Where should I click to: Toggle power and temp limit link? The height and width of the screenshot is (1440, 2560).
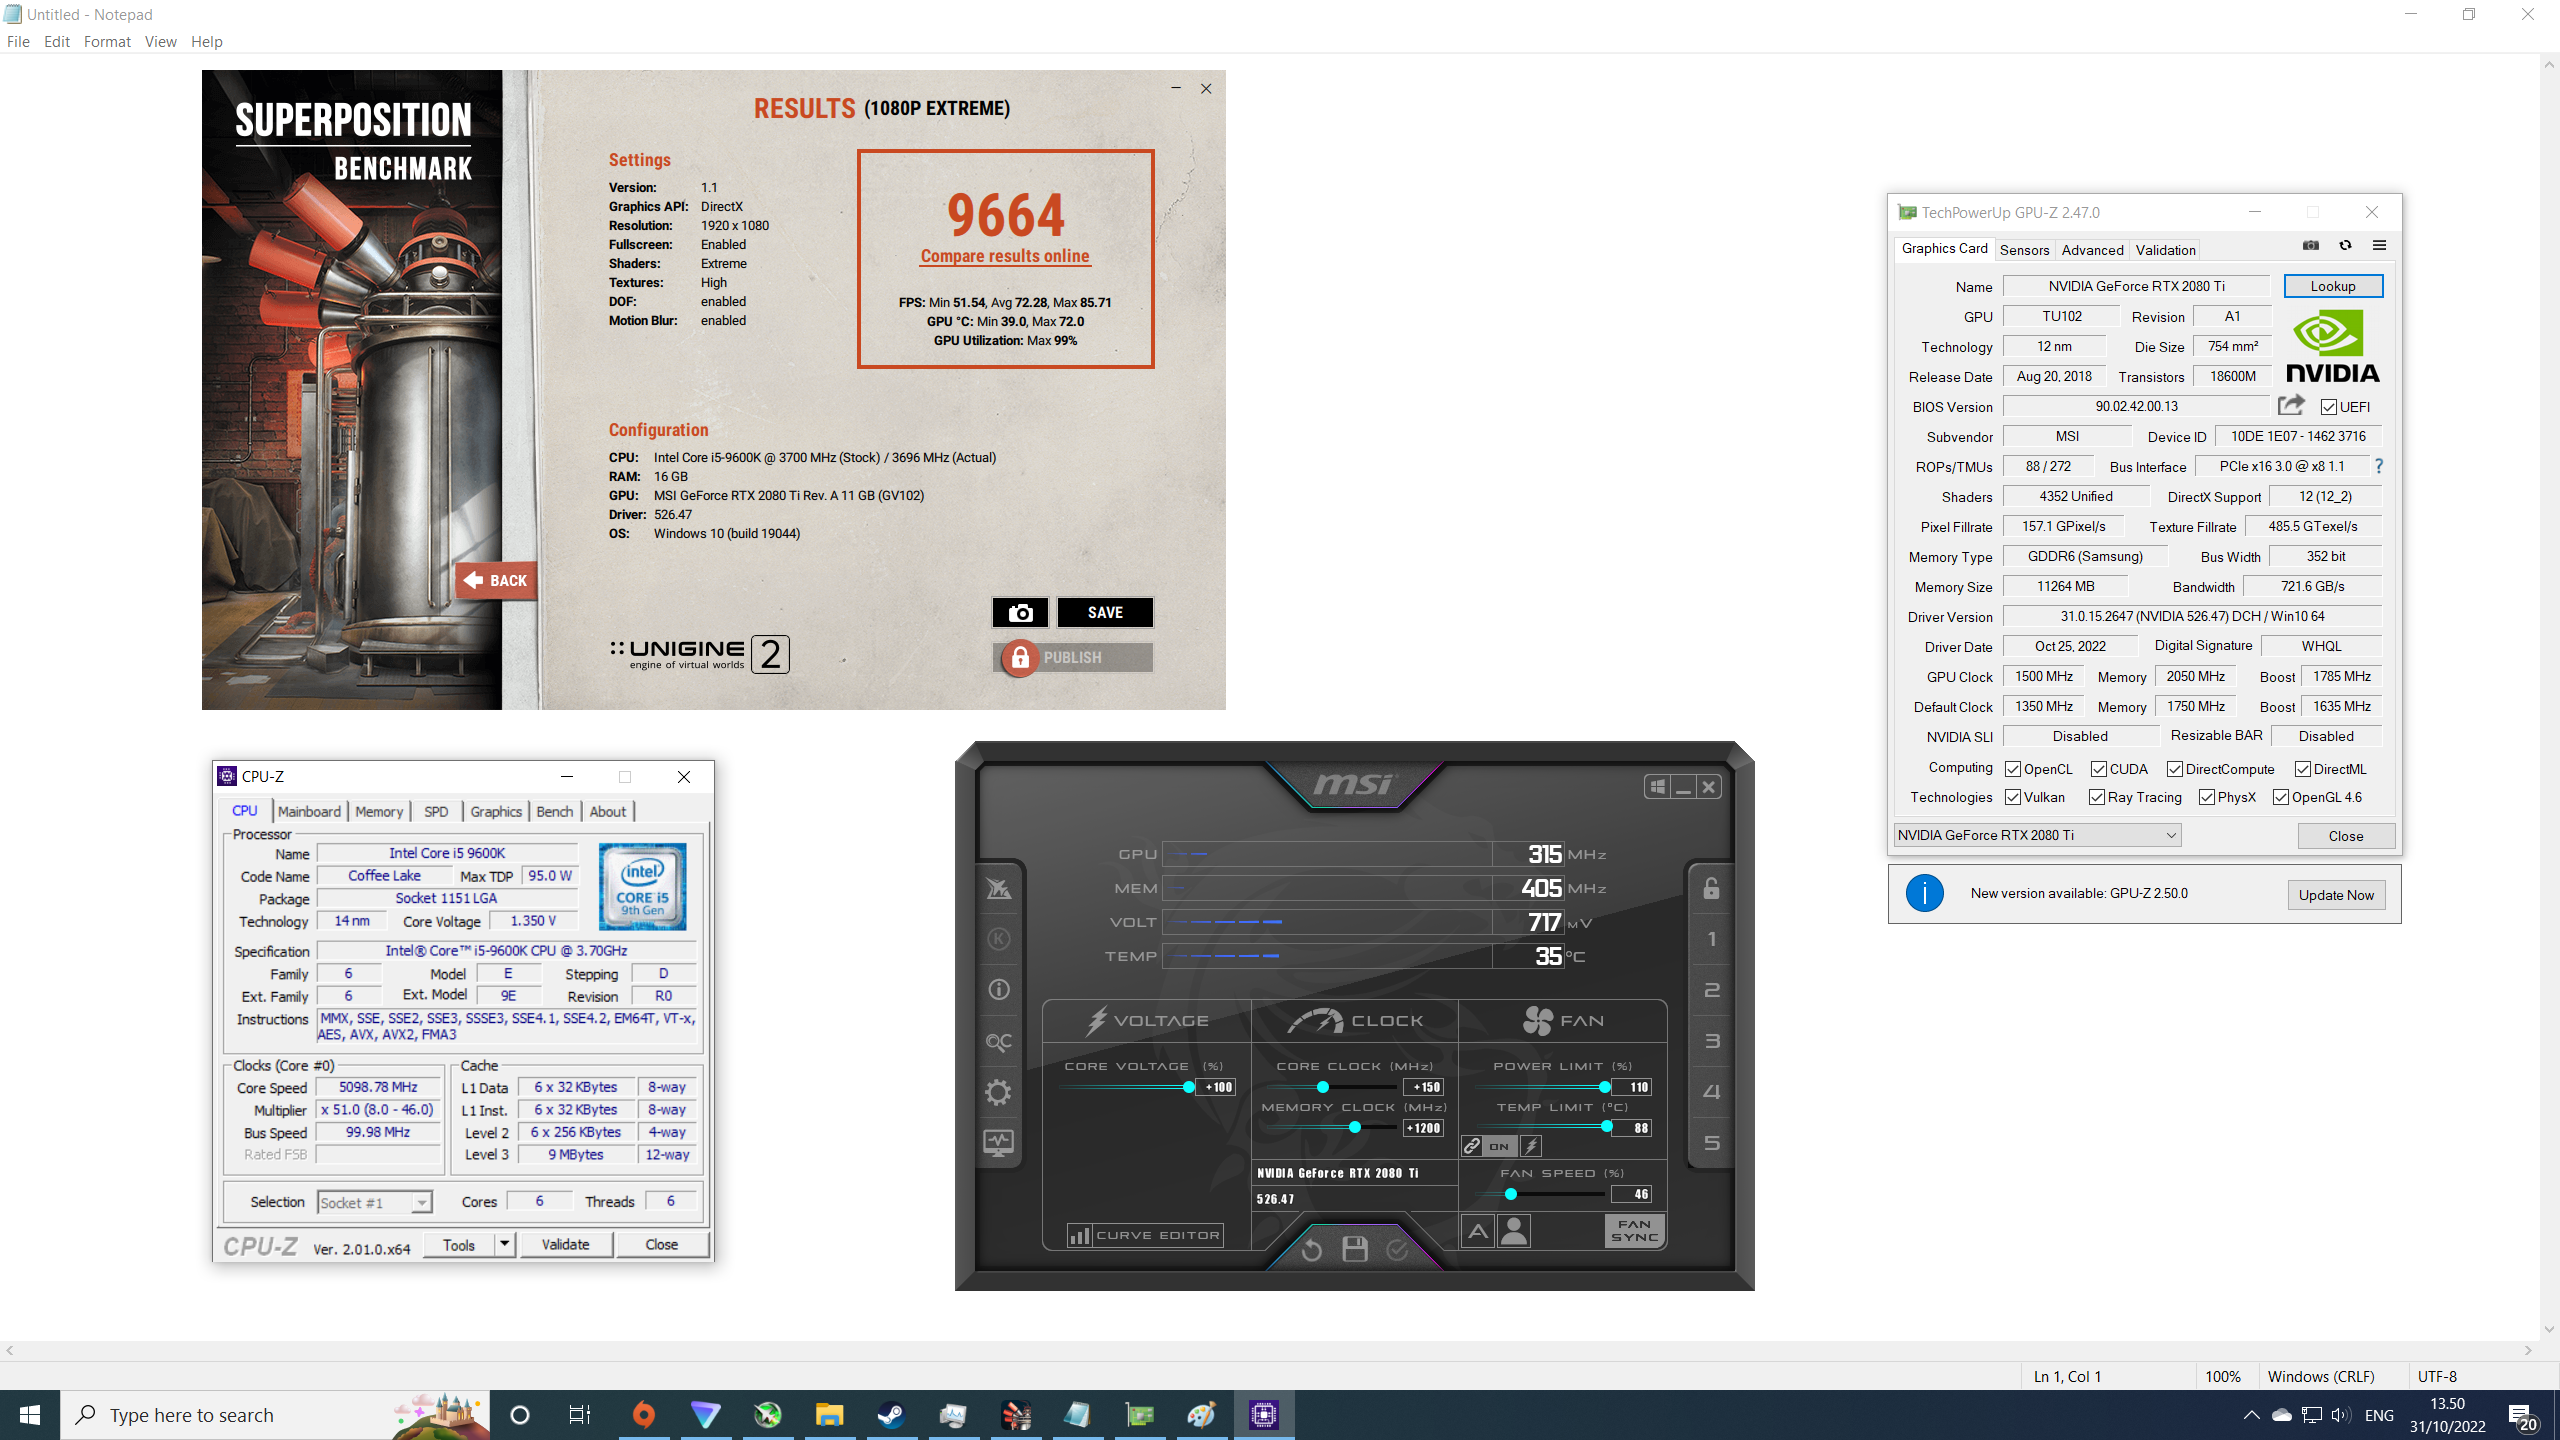[x=1472, y=1146]
